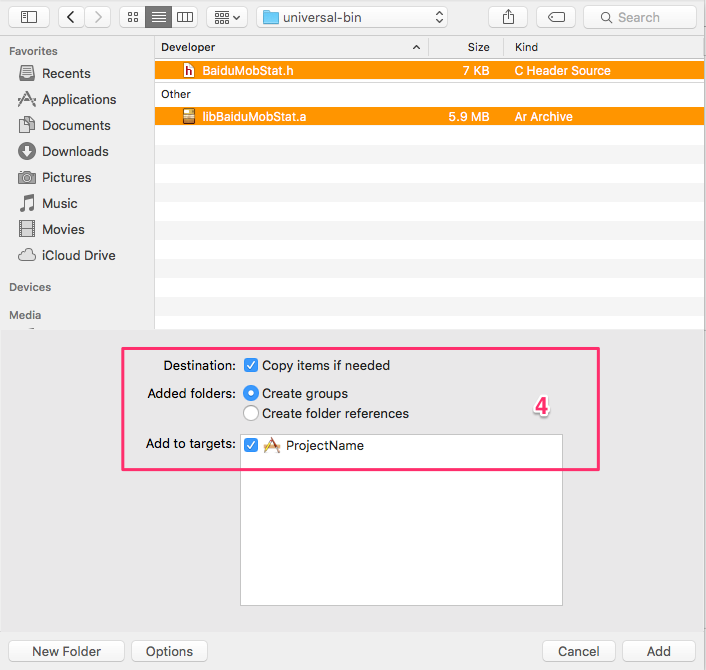Screen dimensions: 706x670
Task: Click in the Search field
Action: point(640,18)
